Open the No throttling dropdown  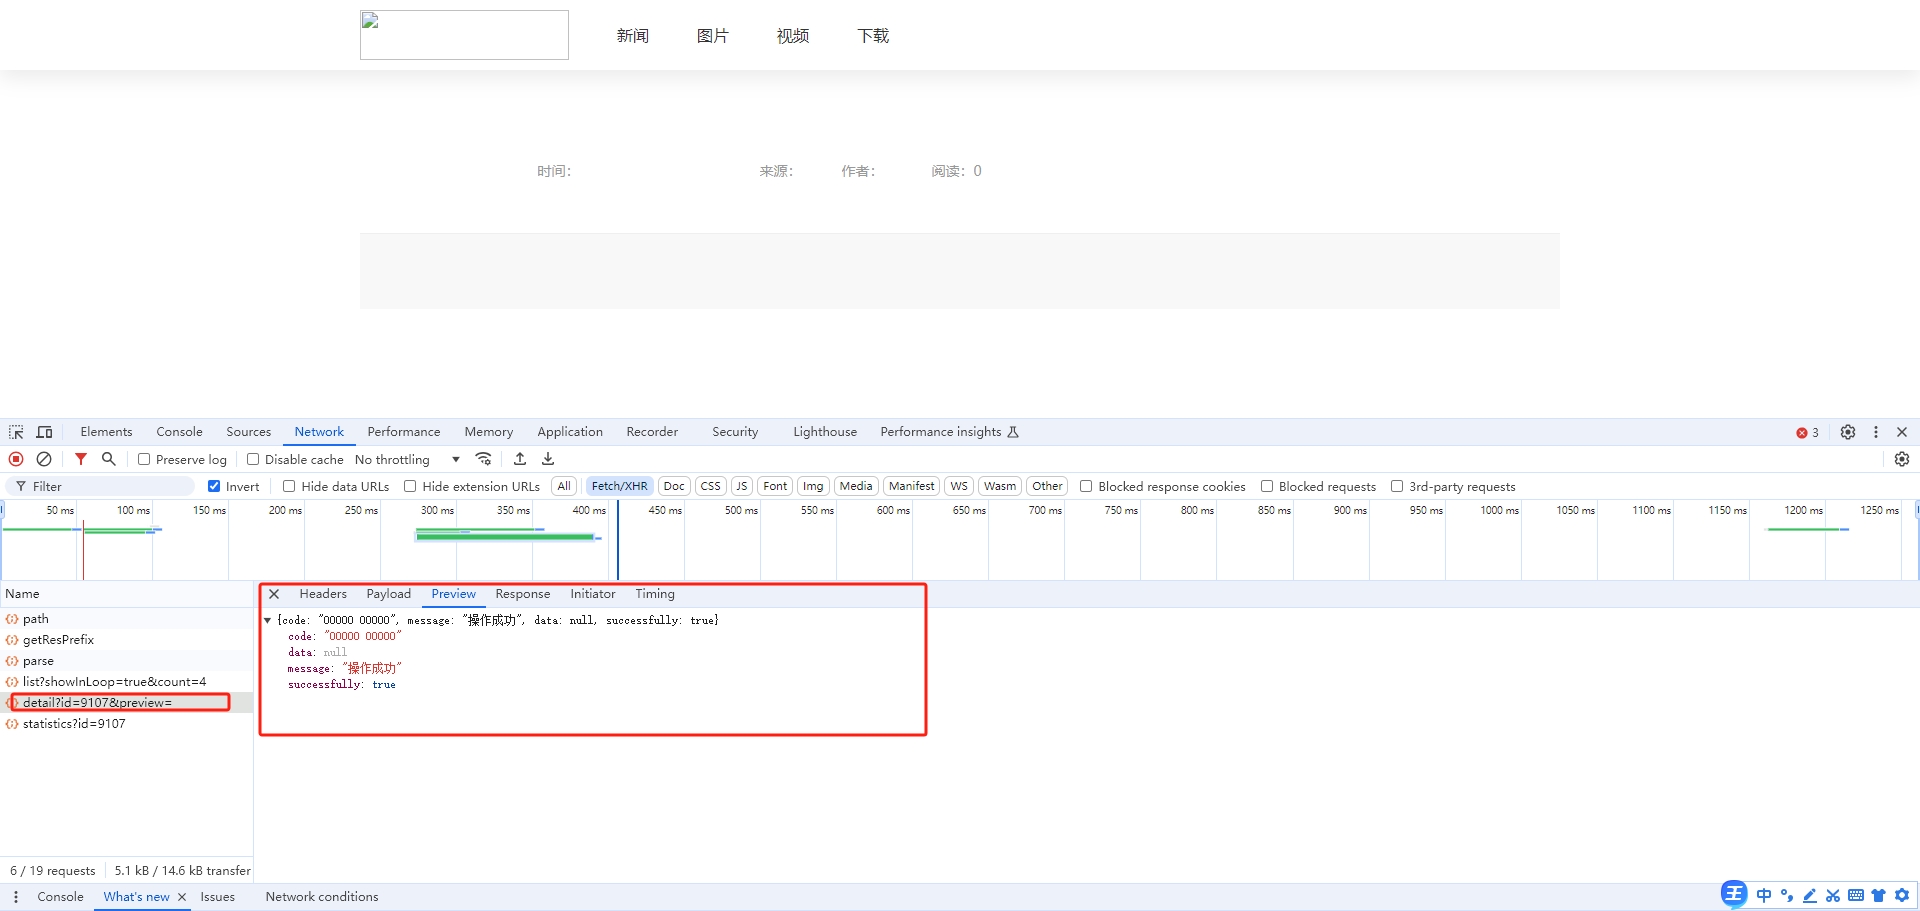click(407, 459)
